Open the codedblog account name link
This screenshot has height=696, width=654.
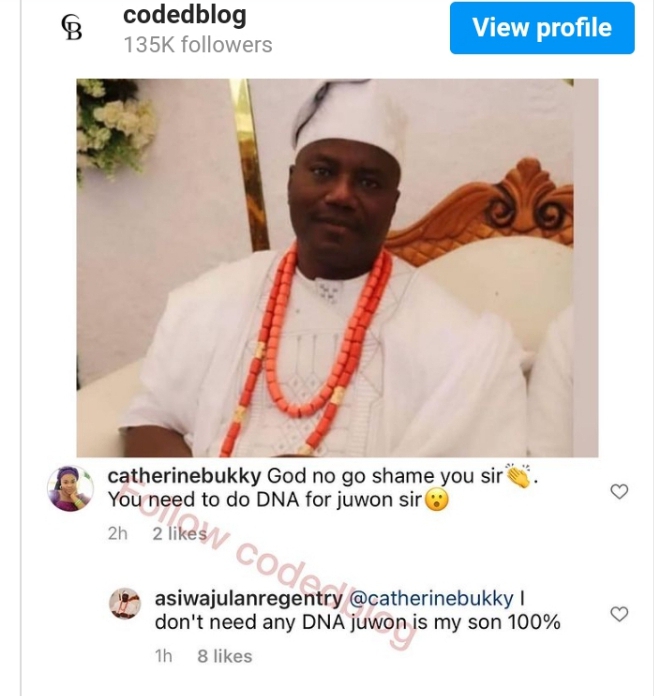(x=184, y=15)
